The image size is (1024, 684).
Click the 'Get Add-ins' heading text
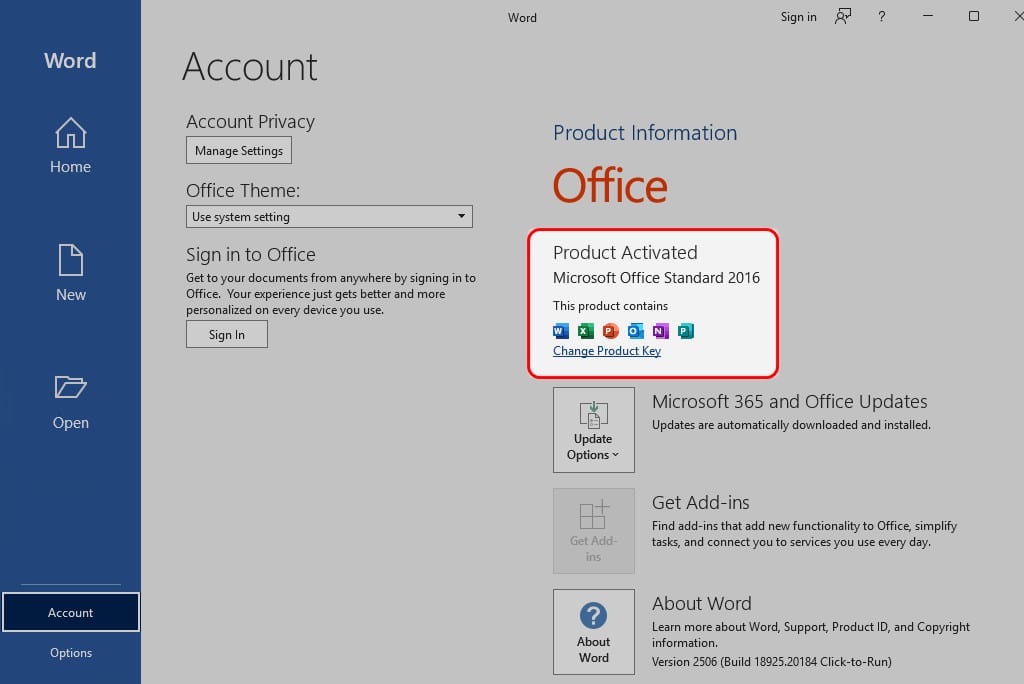700,502
